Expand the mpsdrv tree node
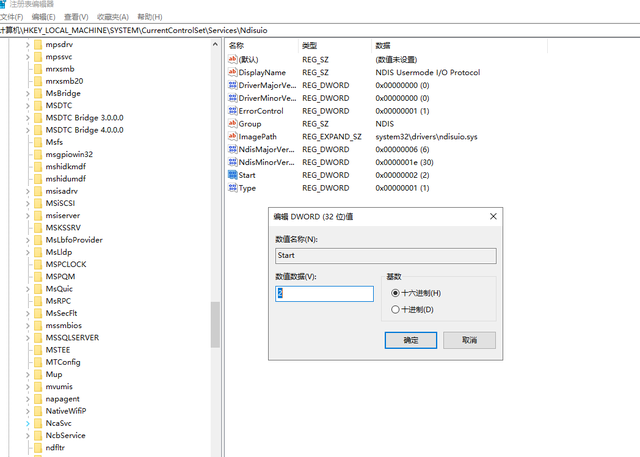Viewport: 640px width, 457px height. tap(28, 44)
